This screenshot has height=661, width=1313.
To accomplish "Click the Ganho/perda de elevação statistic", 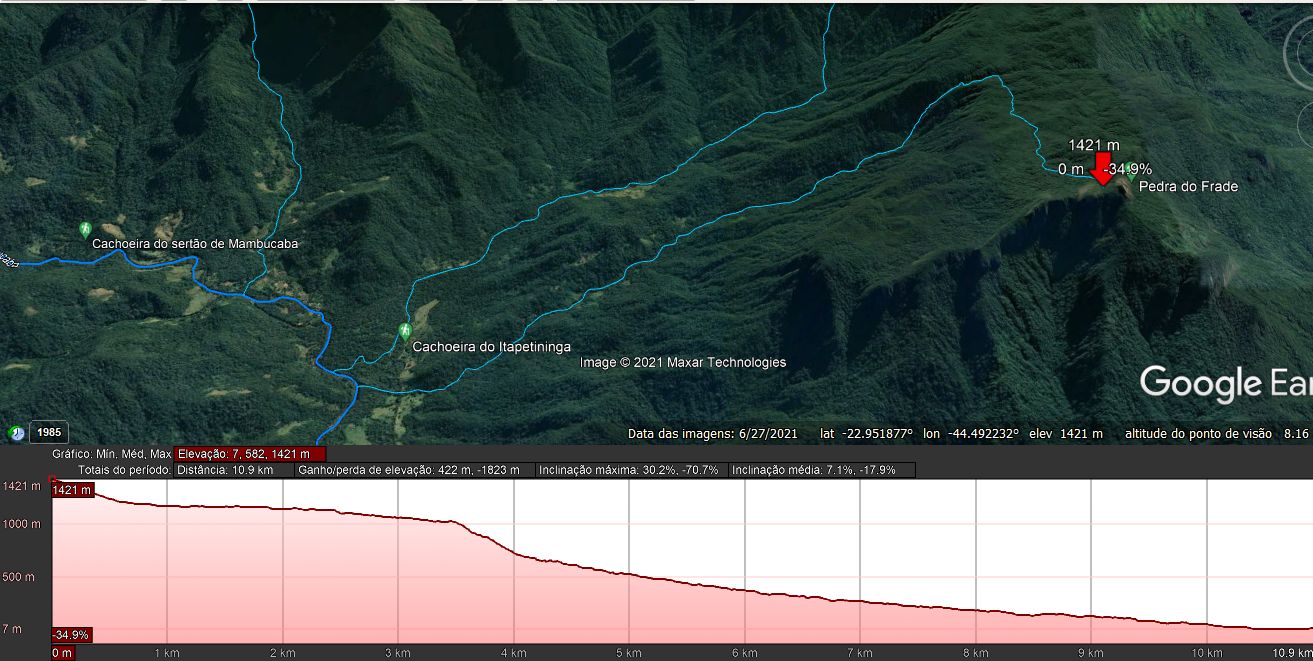I will pos(415,470).
